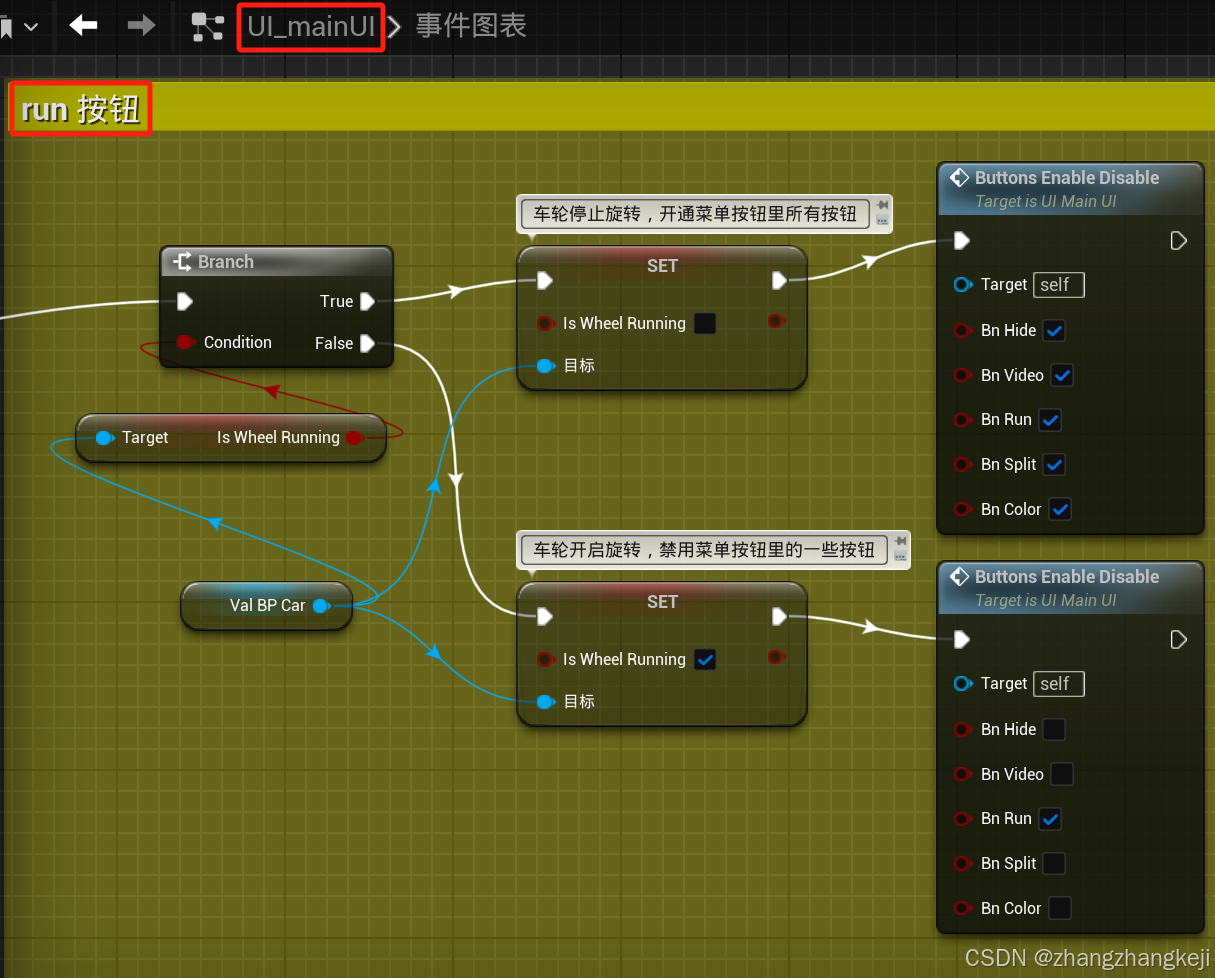Click the blueprint graph icon in breadcrumb
Screen dimensions: 1215x978
(x=208, y=27)
